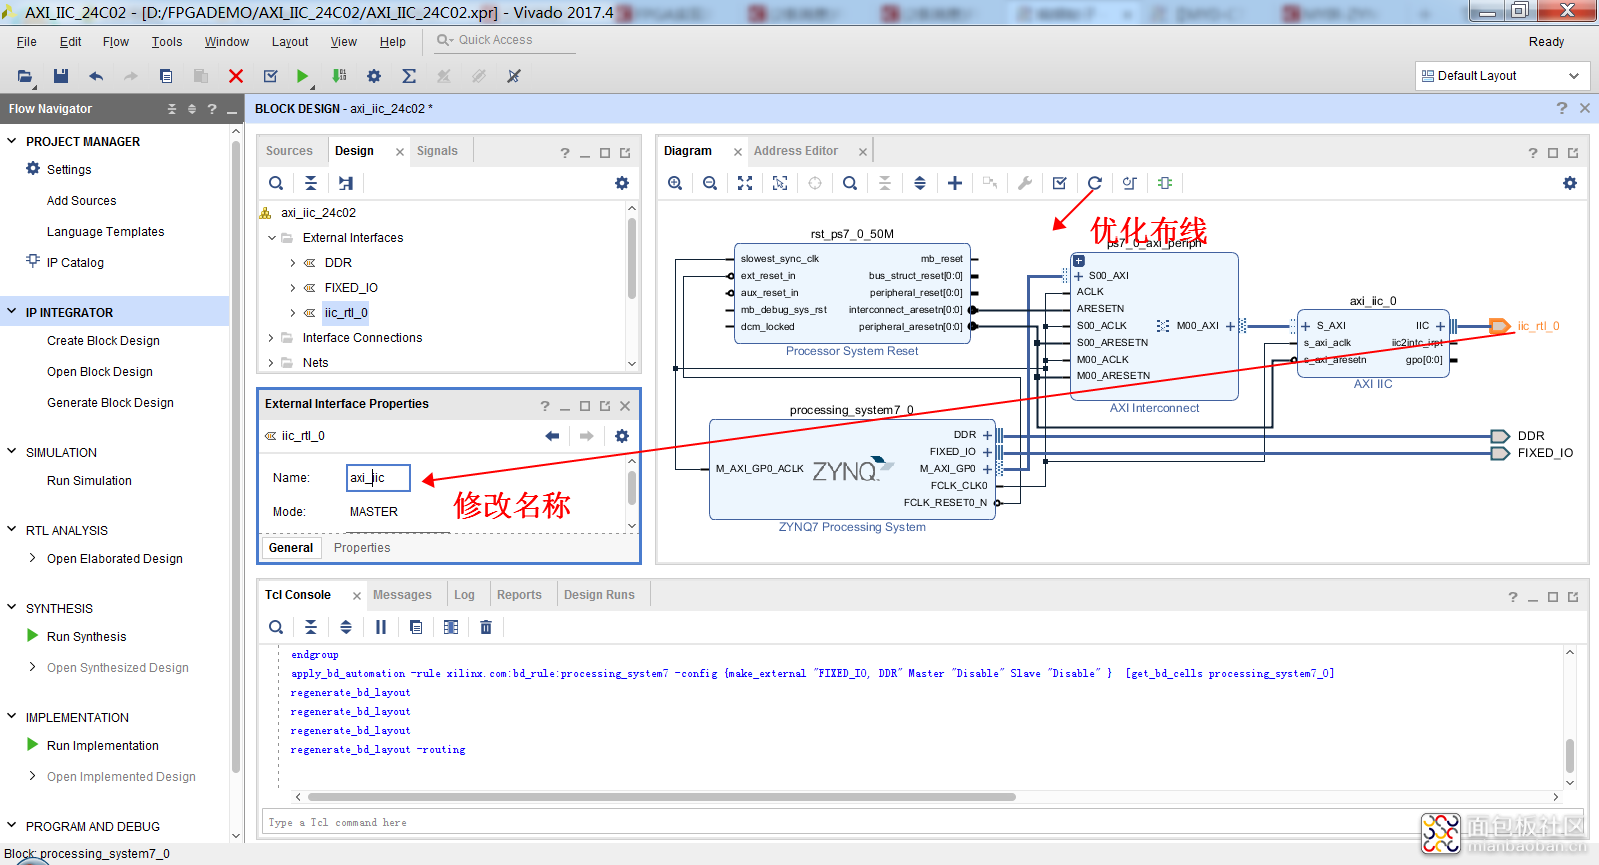Image resolution: width=1599 pixels, height=865 pixels.
Task: Collapse the IP INTEGRATOR section
Action: tap(12, 312)
